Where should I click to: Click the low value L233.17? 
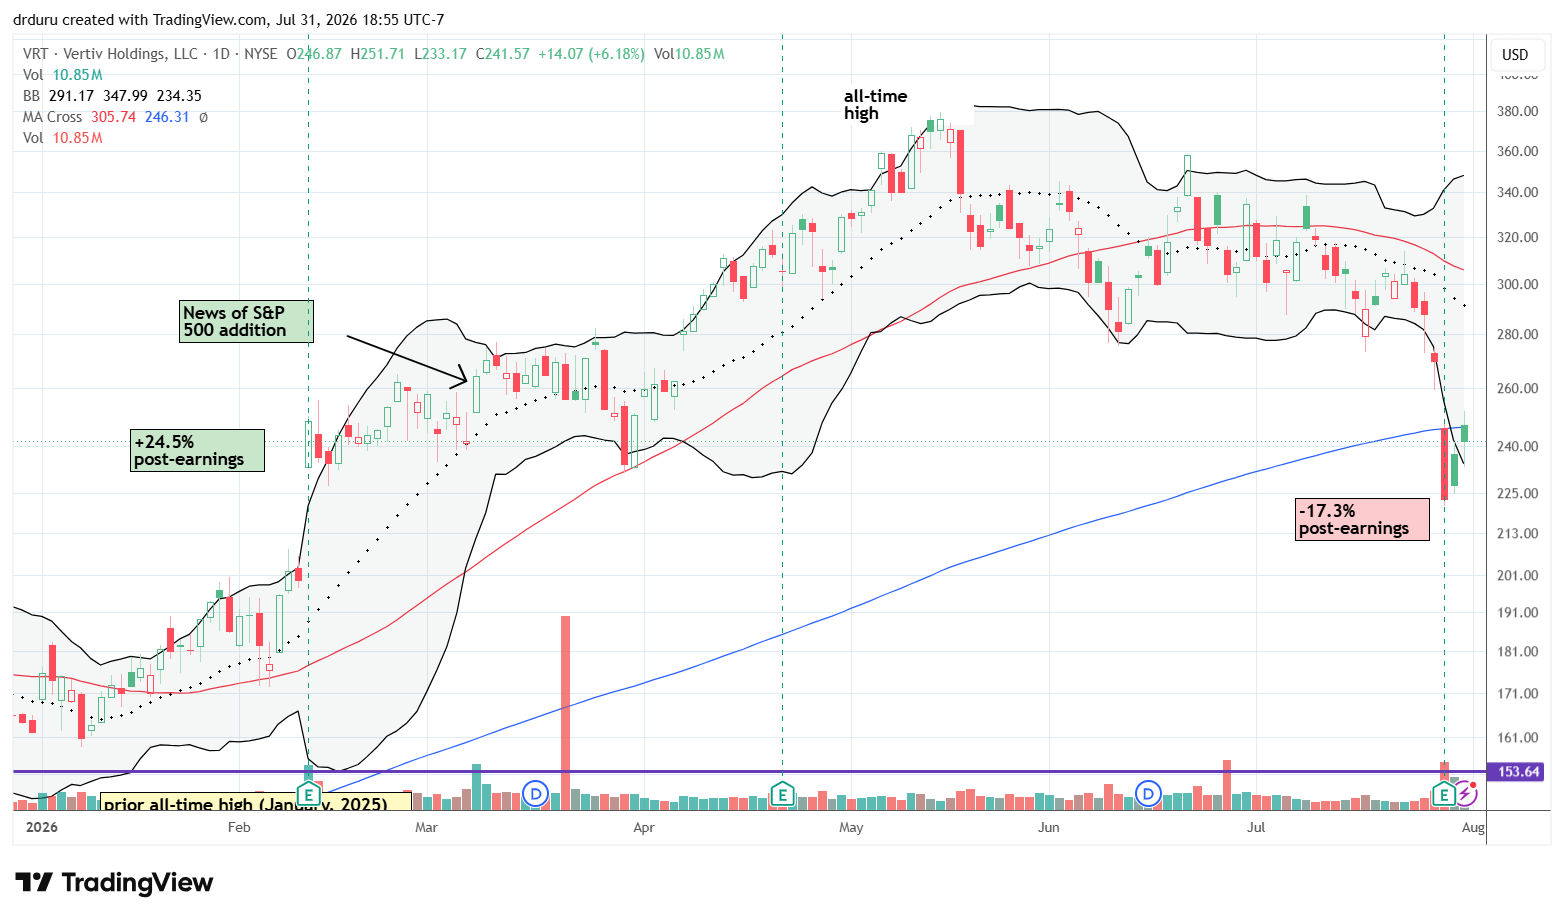point(439,54)
